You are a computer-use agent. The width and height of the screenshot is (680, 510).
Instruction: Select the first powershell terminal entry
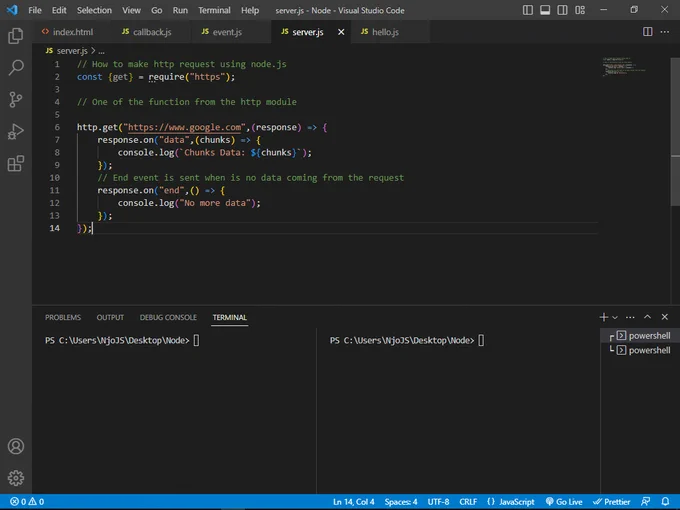[640, 336]
